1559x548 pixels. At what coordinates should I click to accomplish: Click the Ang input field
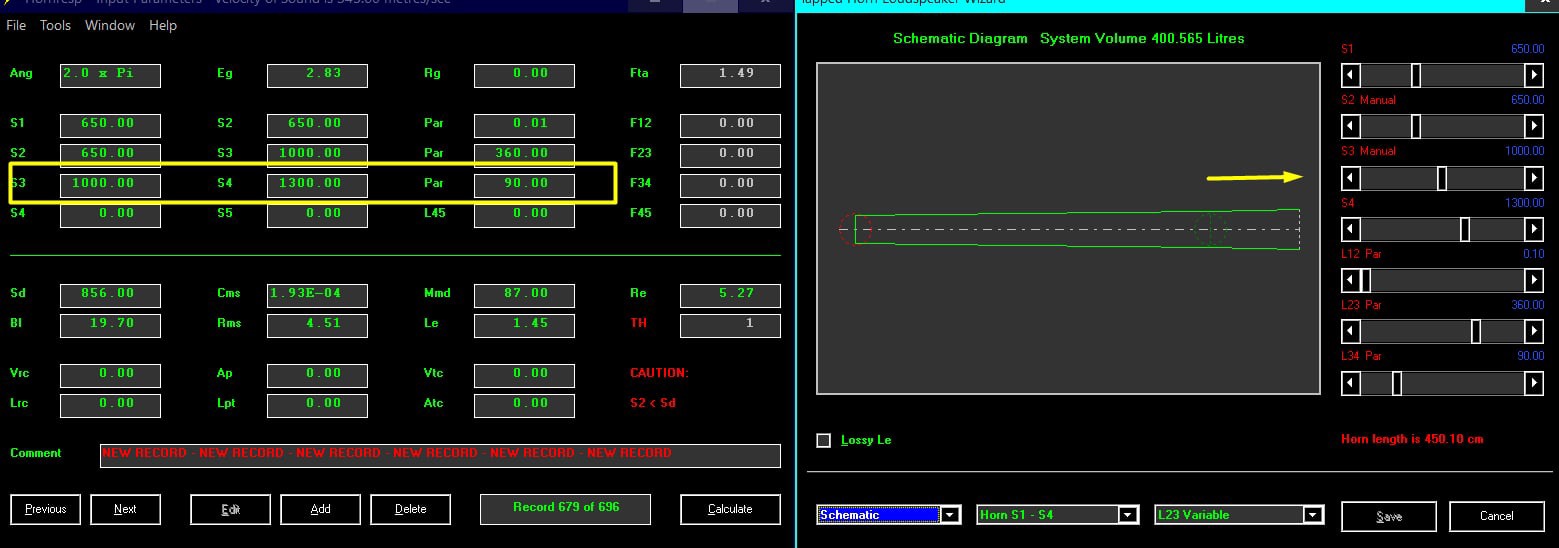tap(110, 76)
